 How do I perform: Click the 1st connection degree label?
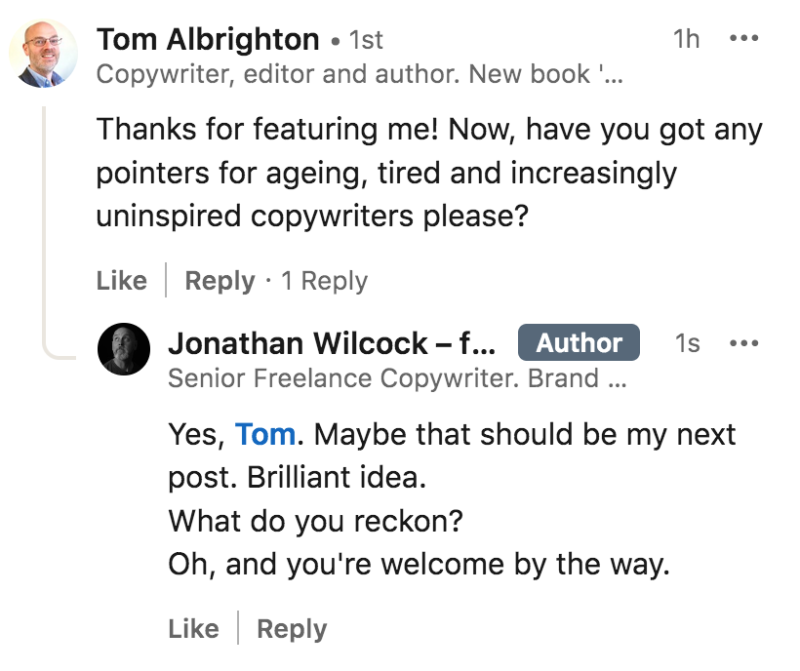pos(366,40)
